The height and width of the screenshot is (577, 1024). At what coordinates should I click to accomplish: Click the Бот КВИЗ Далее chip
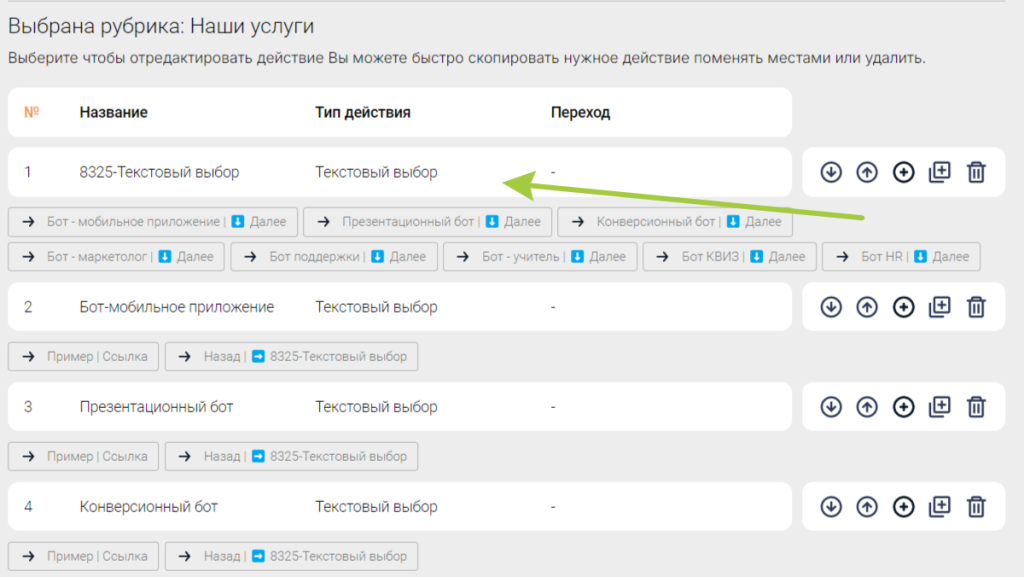coord(729,257)
